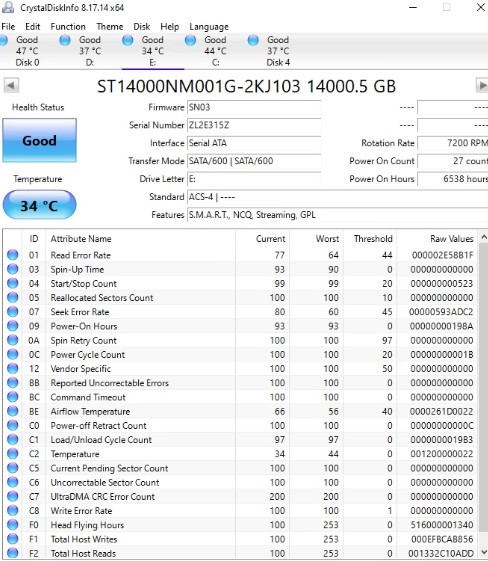Image resolution: width=488 pixels, height=561 pixels.
Task: Click status orb for Airflow Temperature
Action: pyautogui.click(x=13, y=411)
